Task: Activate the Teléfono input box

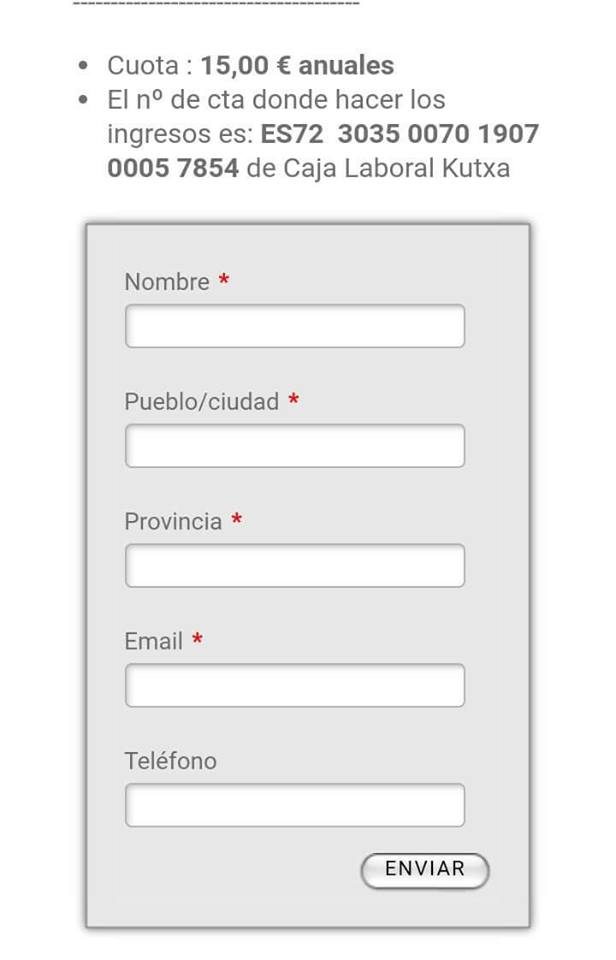Action: pos(295,805)
